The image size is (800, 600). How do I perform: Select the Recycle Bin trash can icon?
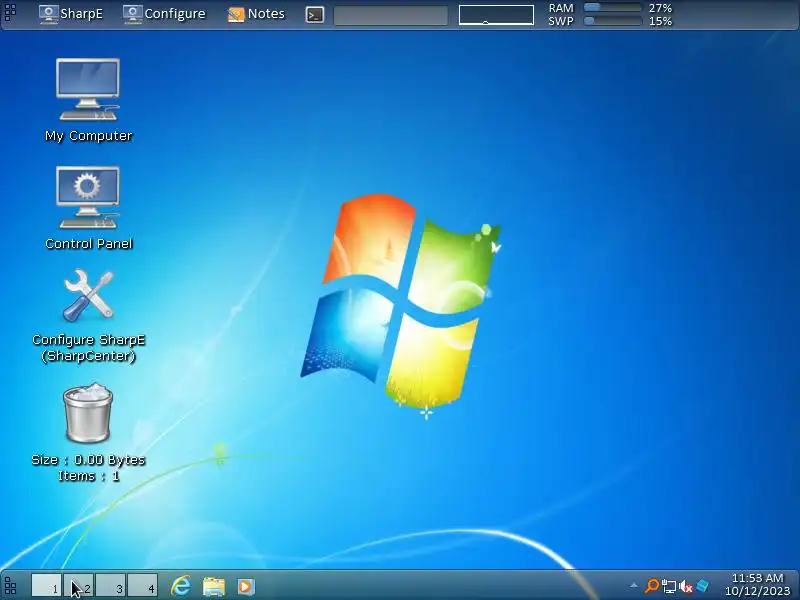[88, 413]
